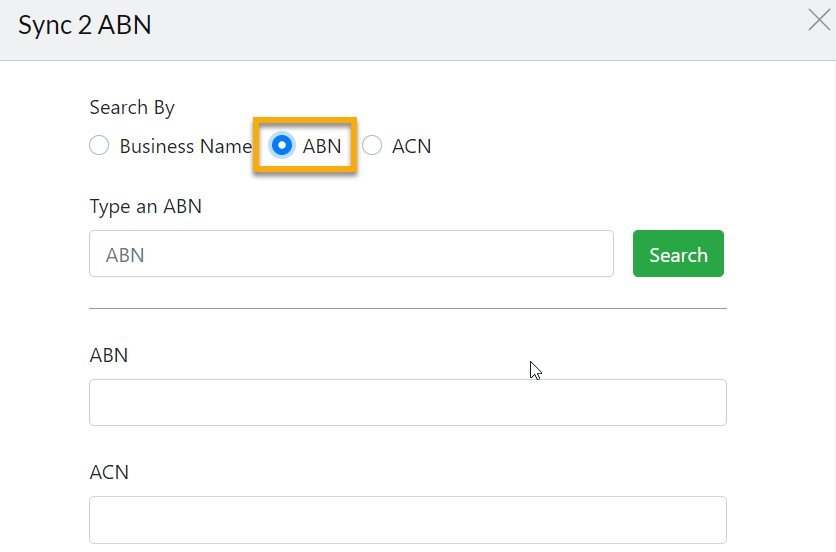Click the Business Name radio label text
836x552 pixels.
pos(186,146)
